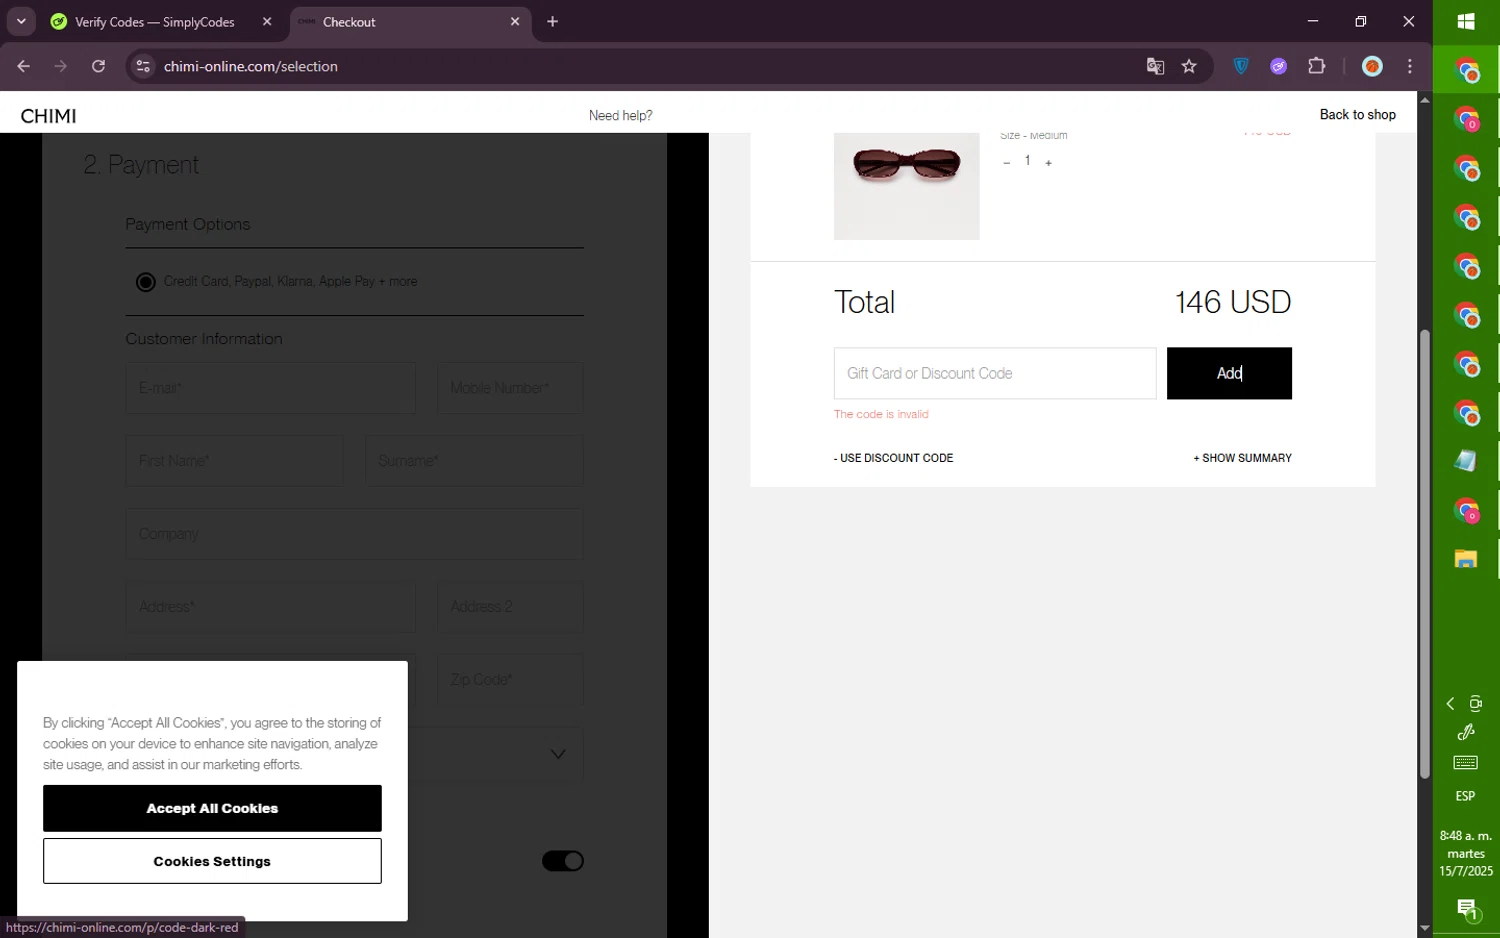This screenshot has width=1500, height=938.
Task: Select the Checkout tab
Action: (x=400, y=22)
